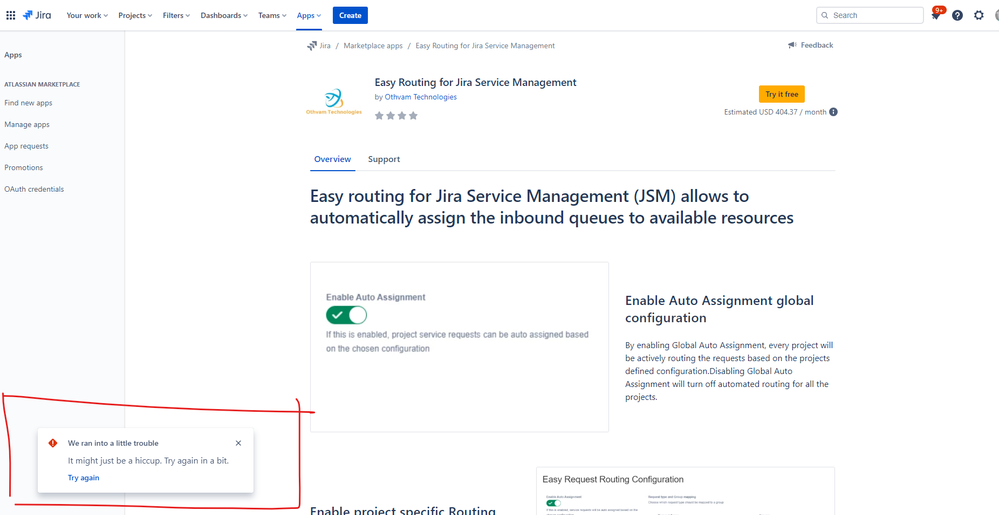Viewport: 999px width, 515px height.
Task: Click into the Search field
Action: click(x=870, y=15)
